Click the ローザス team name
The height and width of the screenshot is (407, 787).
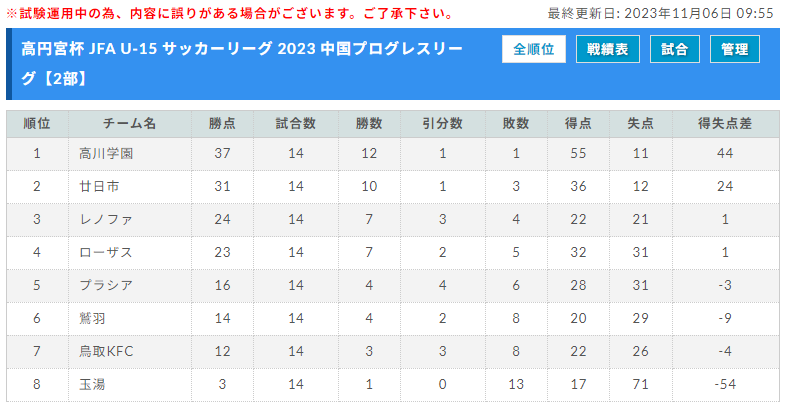[x=105, y=252]
